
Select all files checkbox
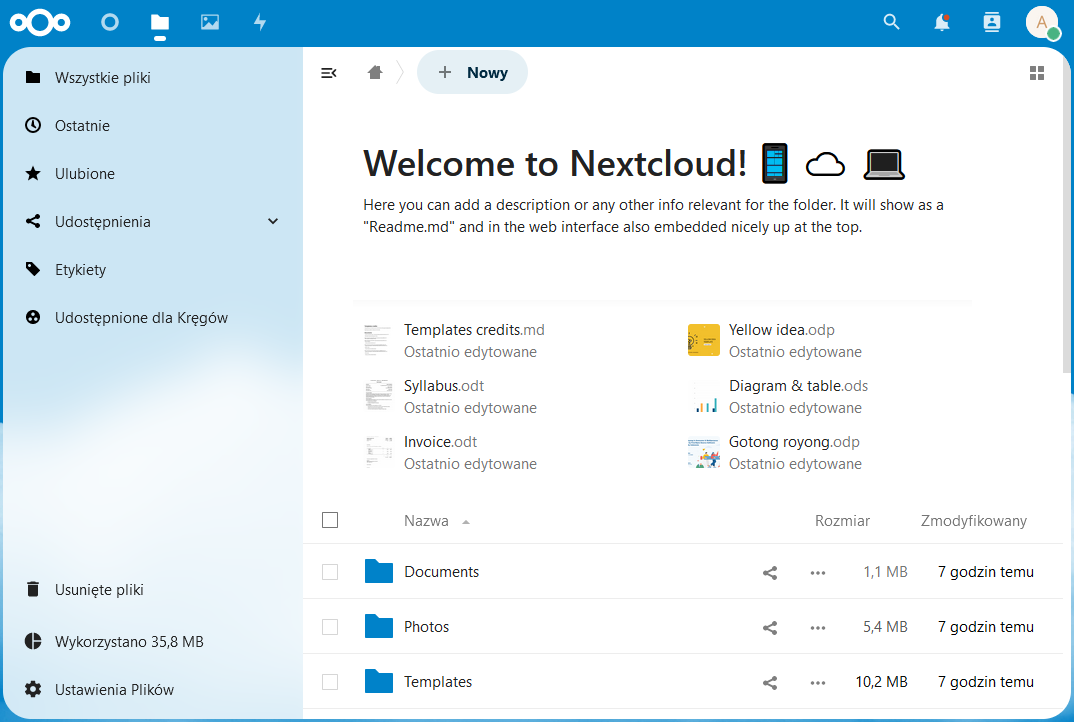(x=330, y=520)
